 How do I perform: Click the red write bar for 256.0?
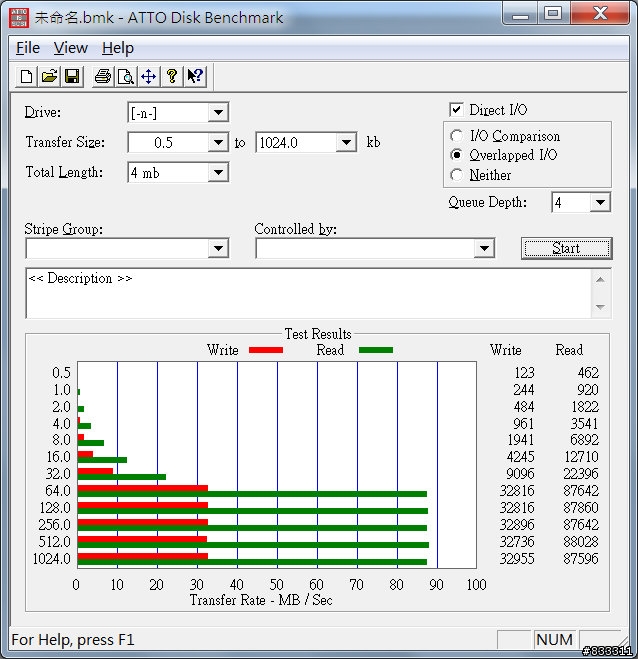143,522
